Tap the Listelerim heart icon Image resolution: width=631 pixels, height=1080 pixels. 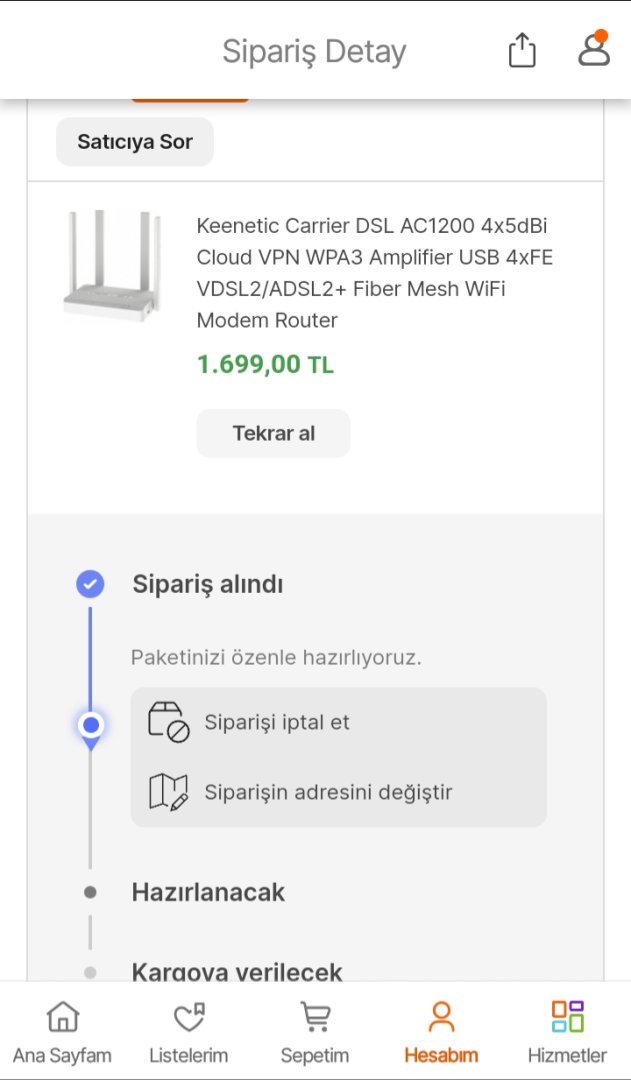pos(188,1017)
